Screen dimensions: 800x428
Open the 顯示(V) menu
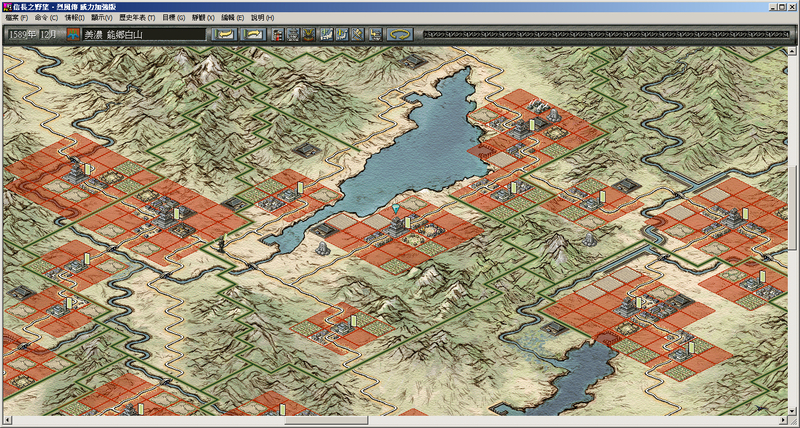(102, 17)
